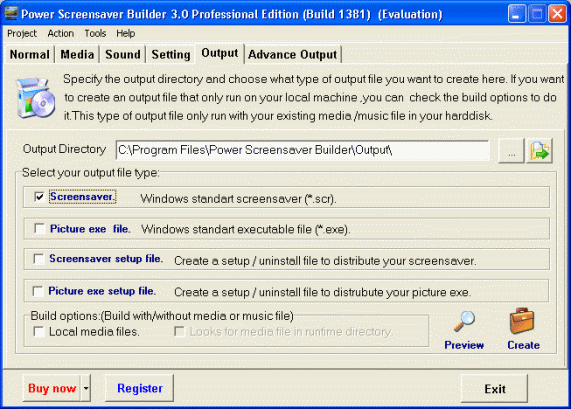Open the output folder via the green-arrow icon
The height and width of the screenshot is (409, 571).
pyautogui.click(x=539, y=150)
